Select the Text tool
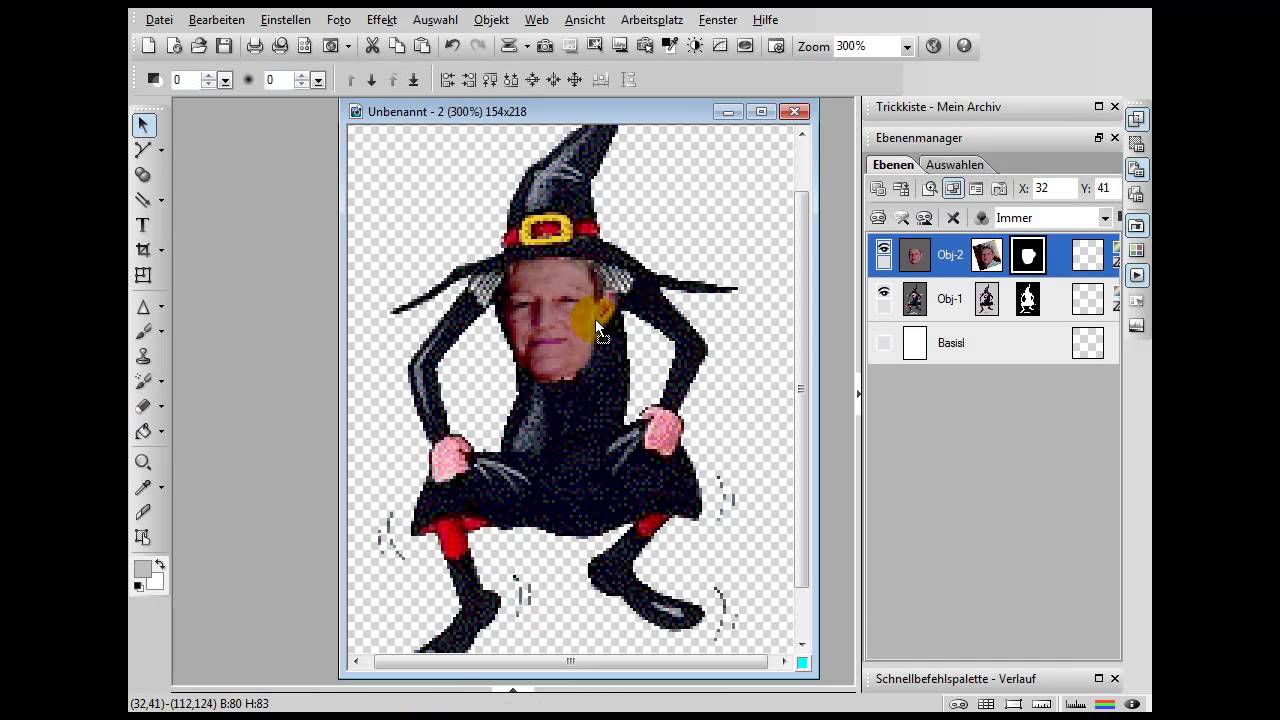 click(143, 225)
